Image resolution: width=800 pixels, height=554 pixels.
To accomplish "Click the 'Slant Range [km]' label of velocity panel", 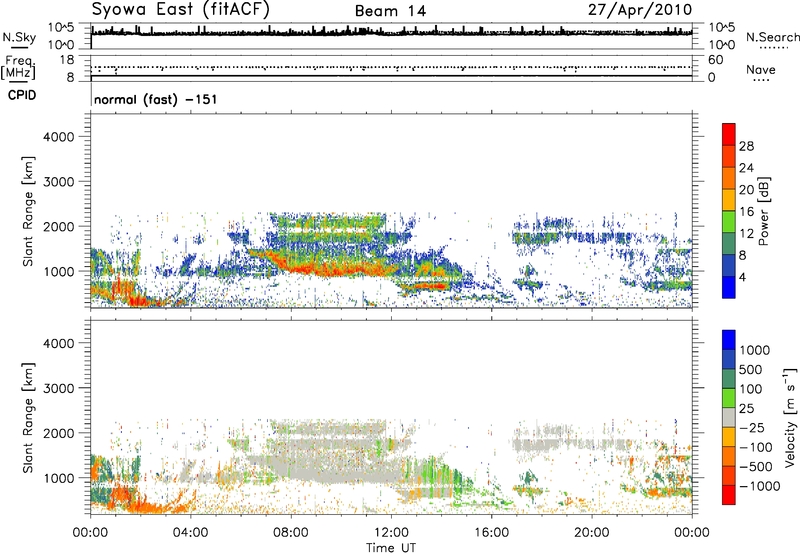I will 28,418.
